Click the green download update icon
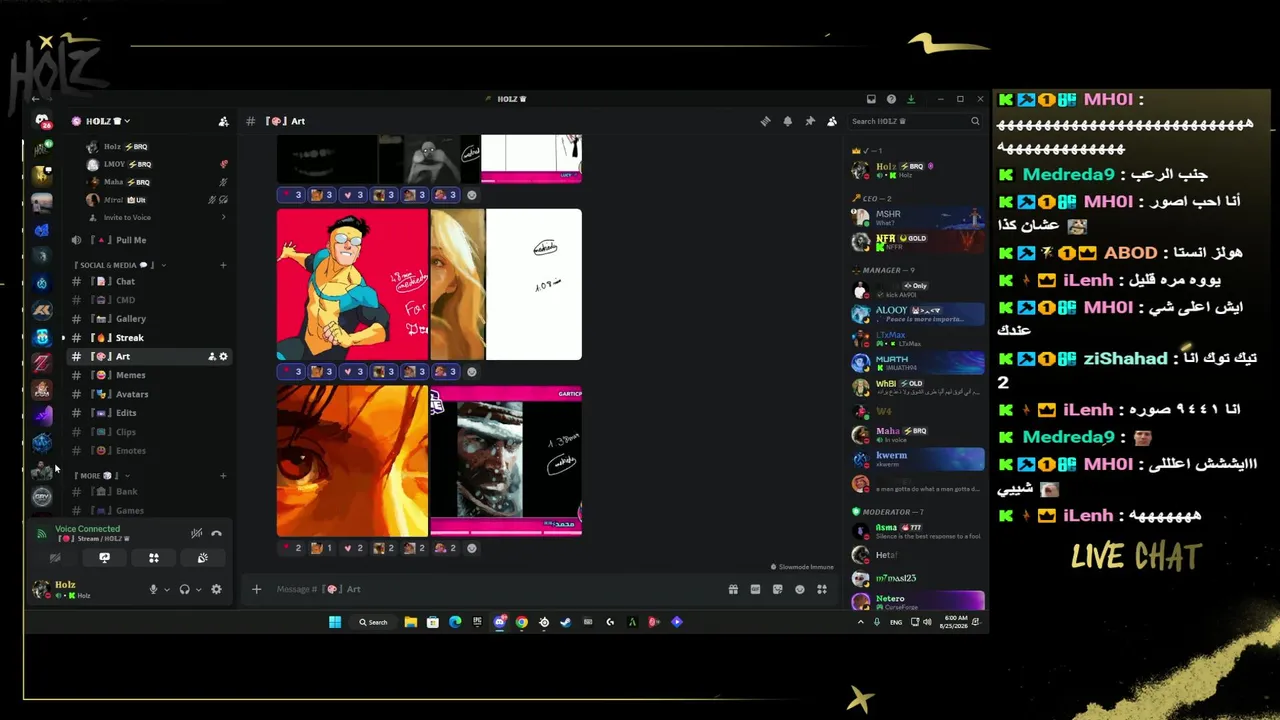Viewport: 1280px width, 720px height. click(911, 99)
